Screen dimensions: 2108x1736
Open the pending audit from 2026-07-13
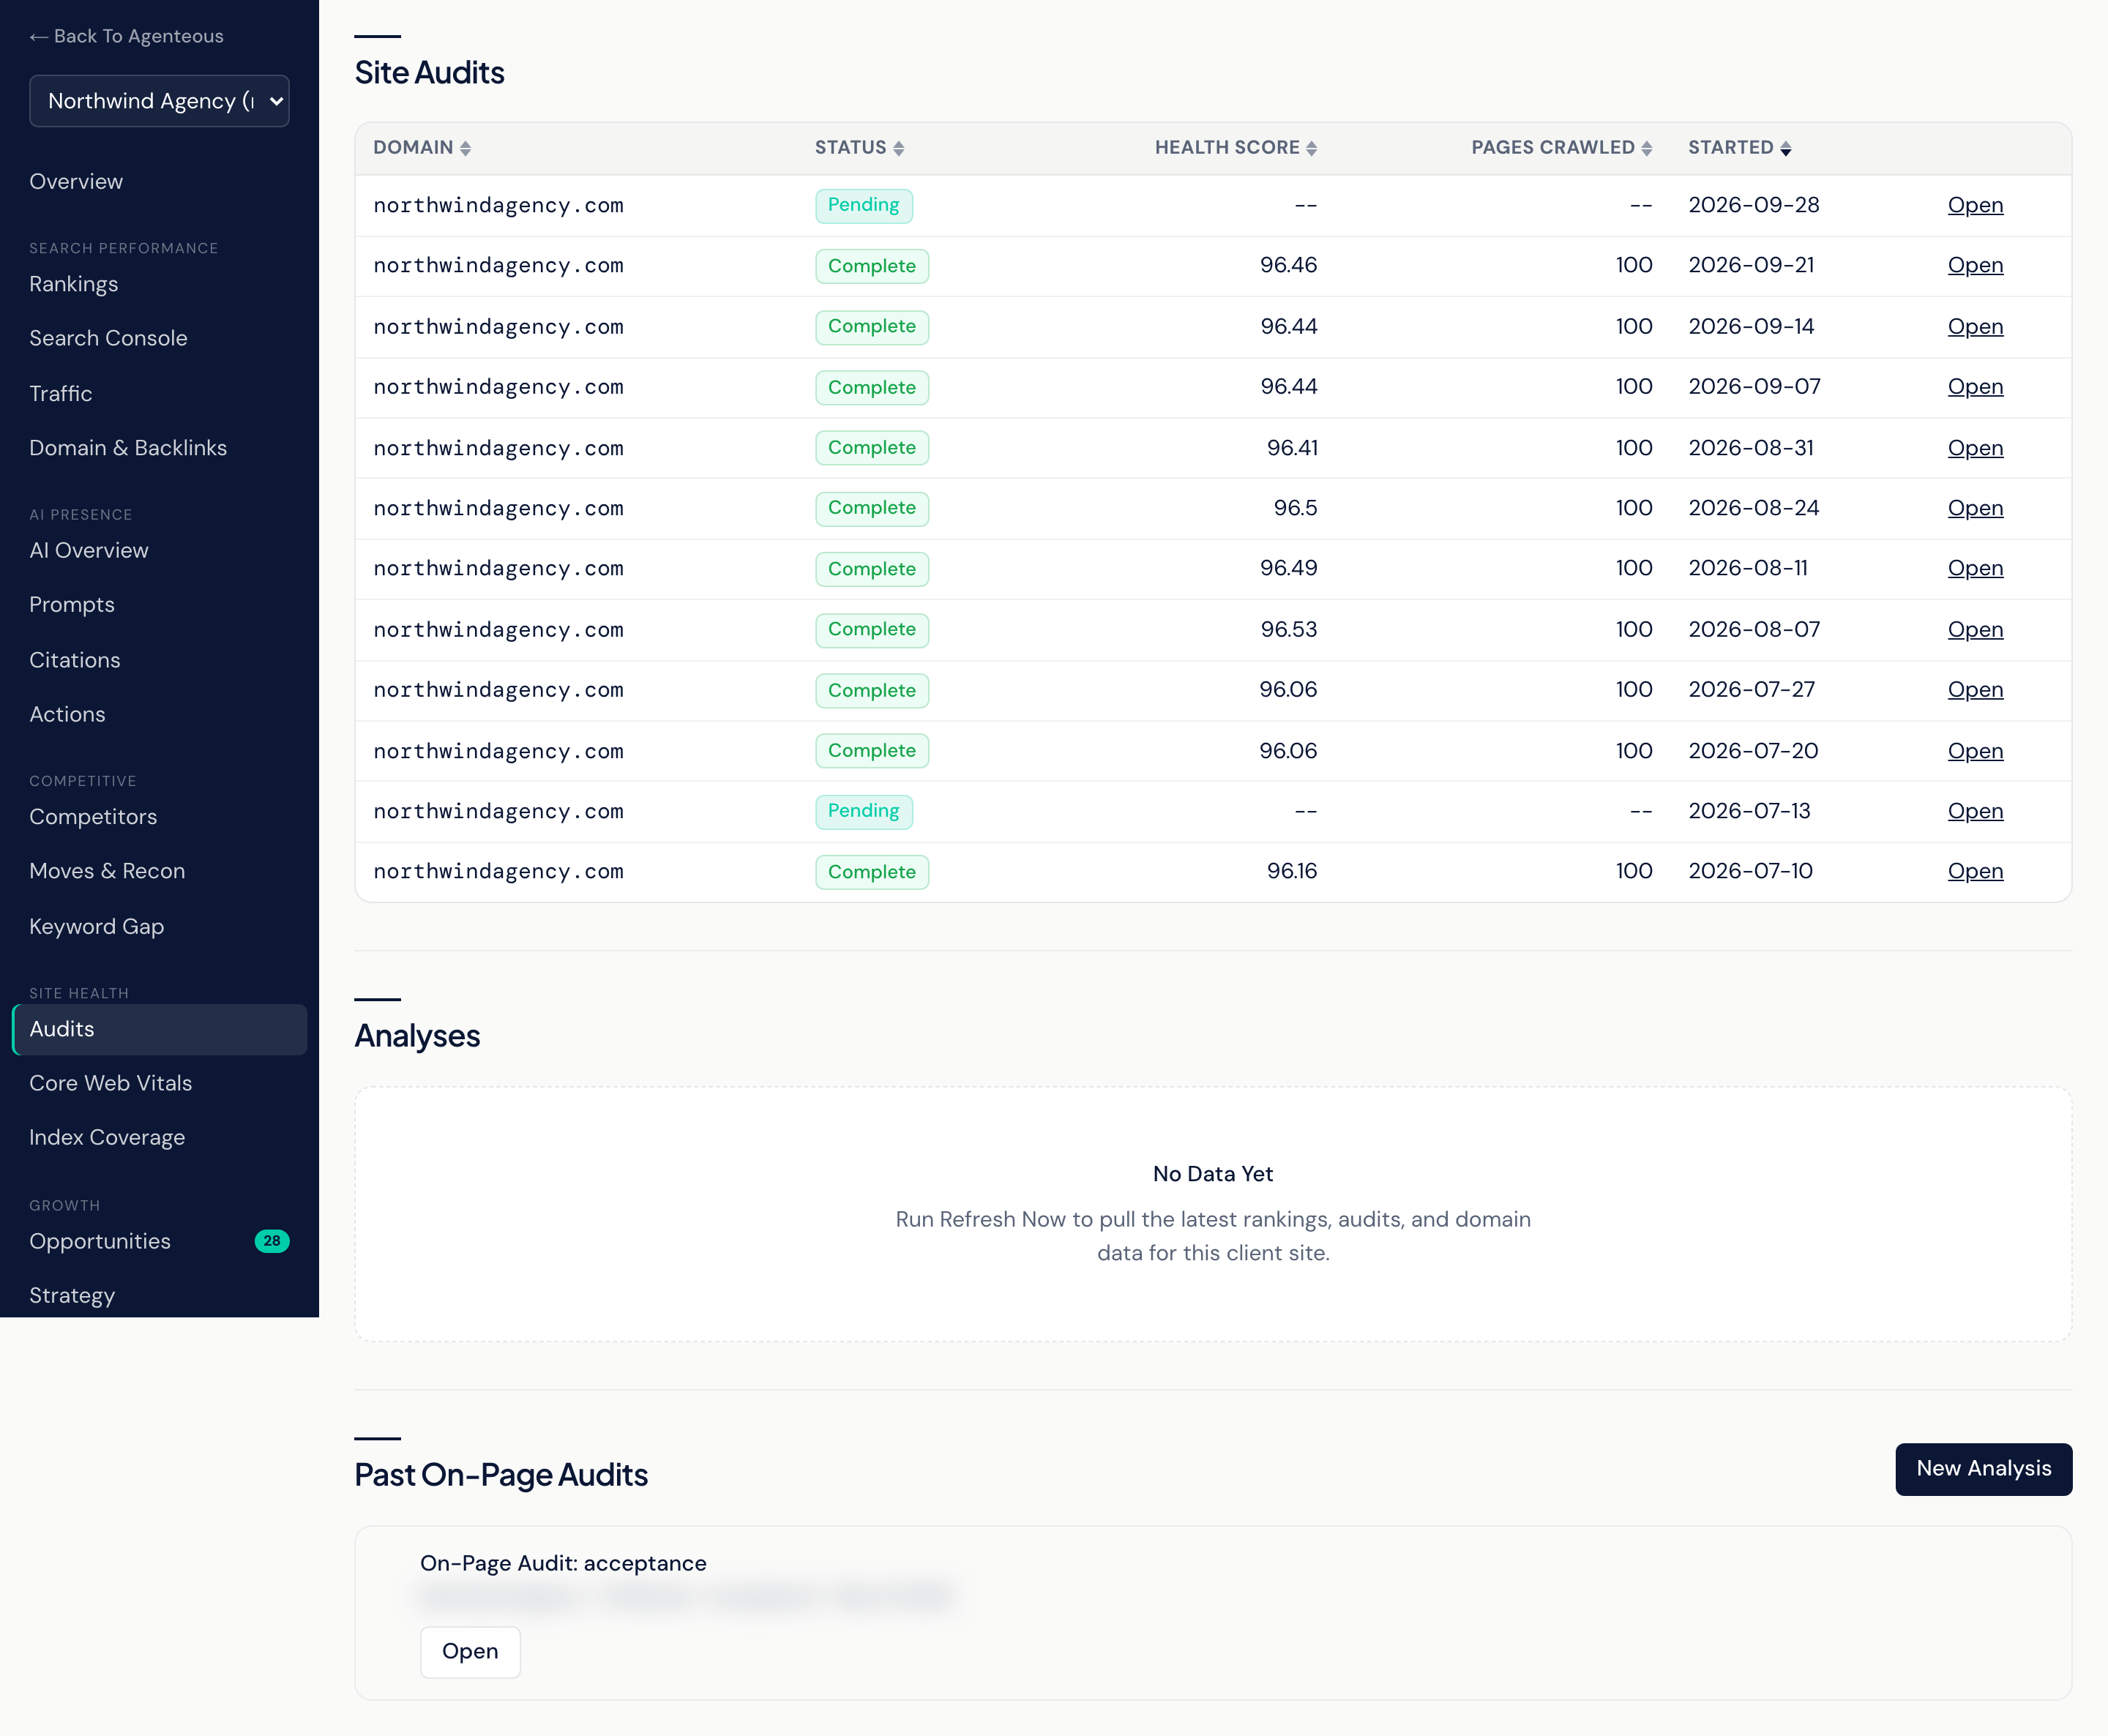point(1975,811)
